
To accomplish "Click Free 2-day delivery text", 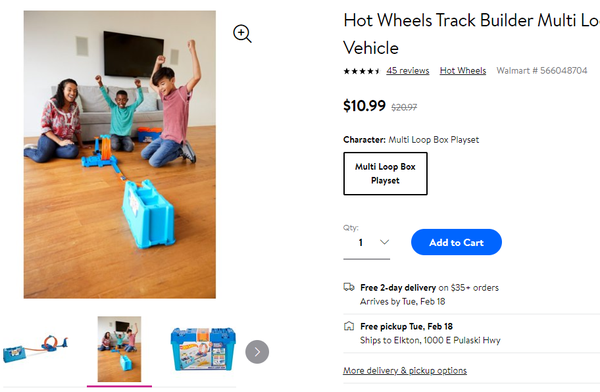I will pos(398,287).
